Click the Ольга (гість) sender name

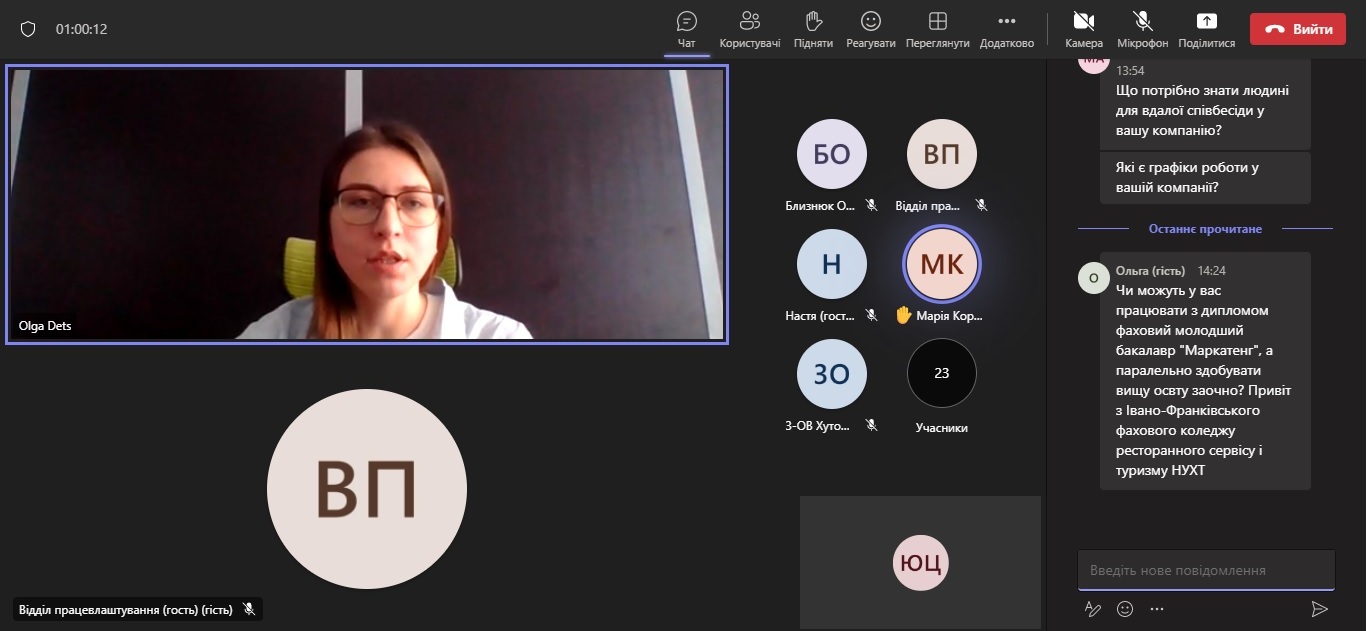point(1150,271)
